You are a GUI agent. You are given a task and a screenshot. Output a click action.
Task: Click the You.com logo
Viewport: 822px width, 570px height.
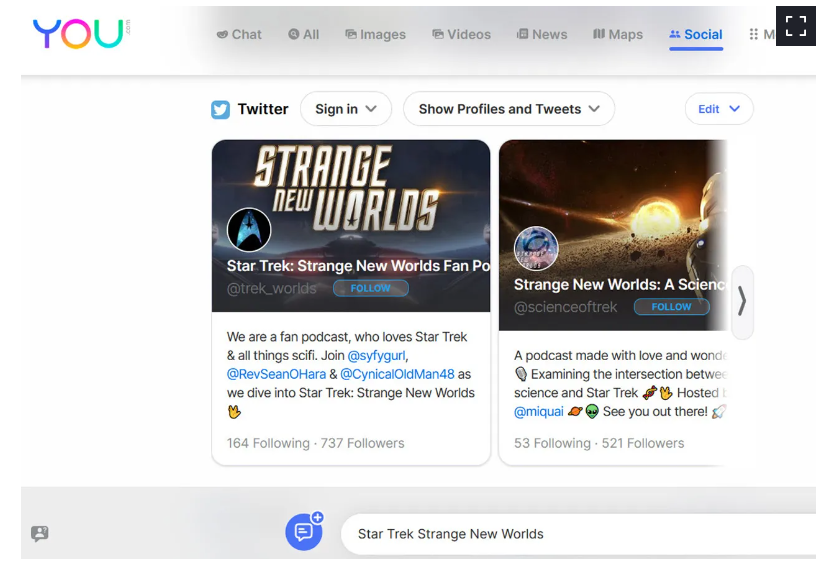tap(81, 34)
